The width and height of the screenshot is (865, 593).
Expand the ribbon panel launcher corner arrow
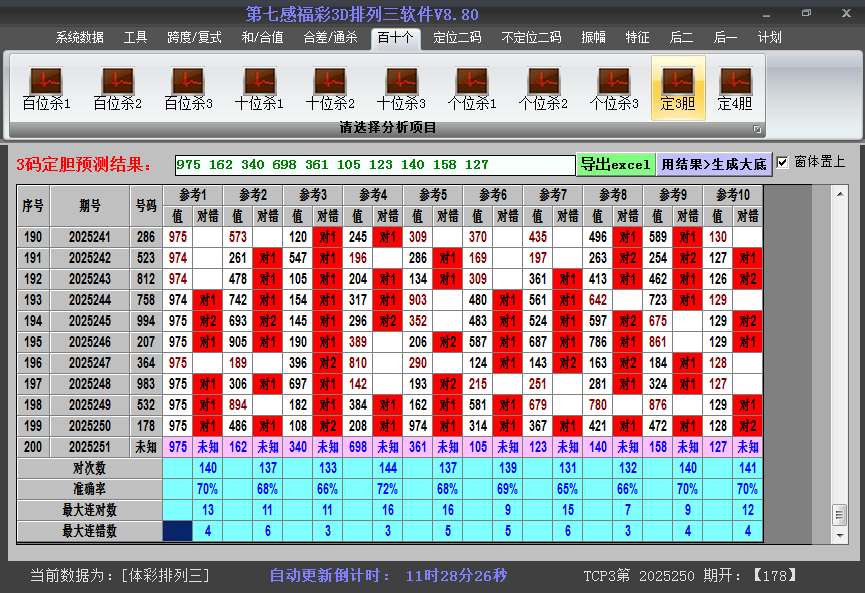[757, 129]
